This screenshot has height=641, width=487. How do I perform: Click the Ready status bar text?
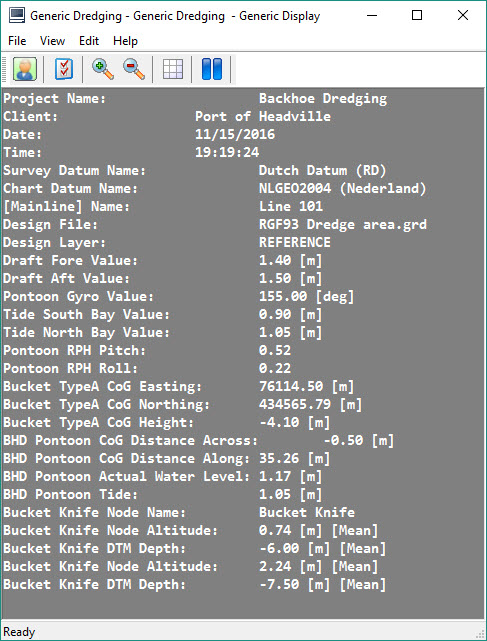19,632
